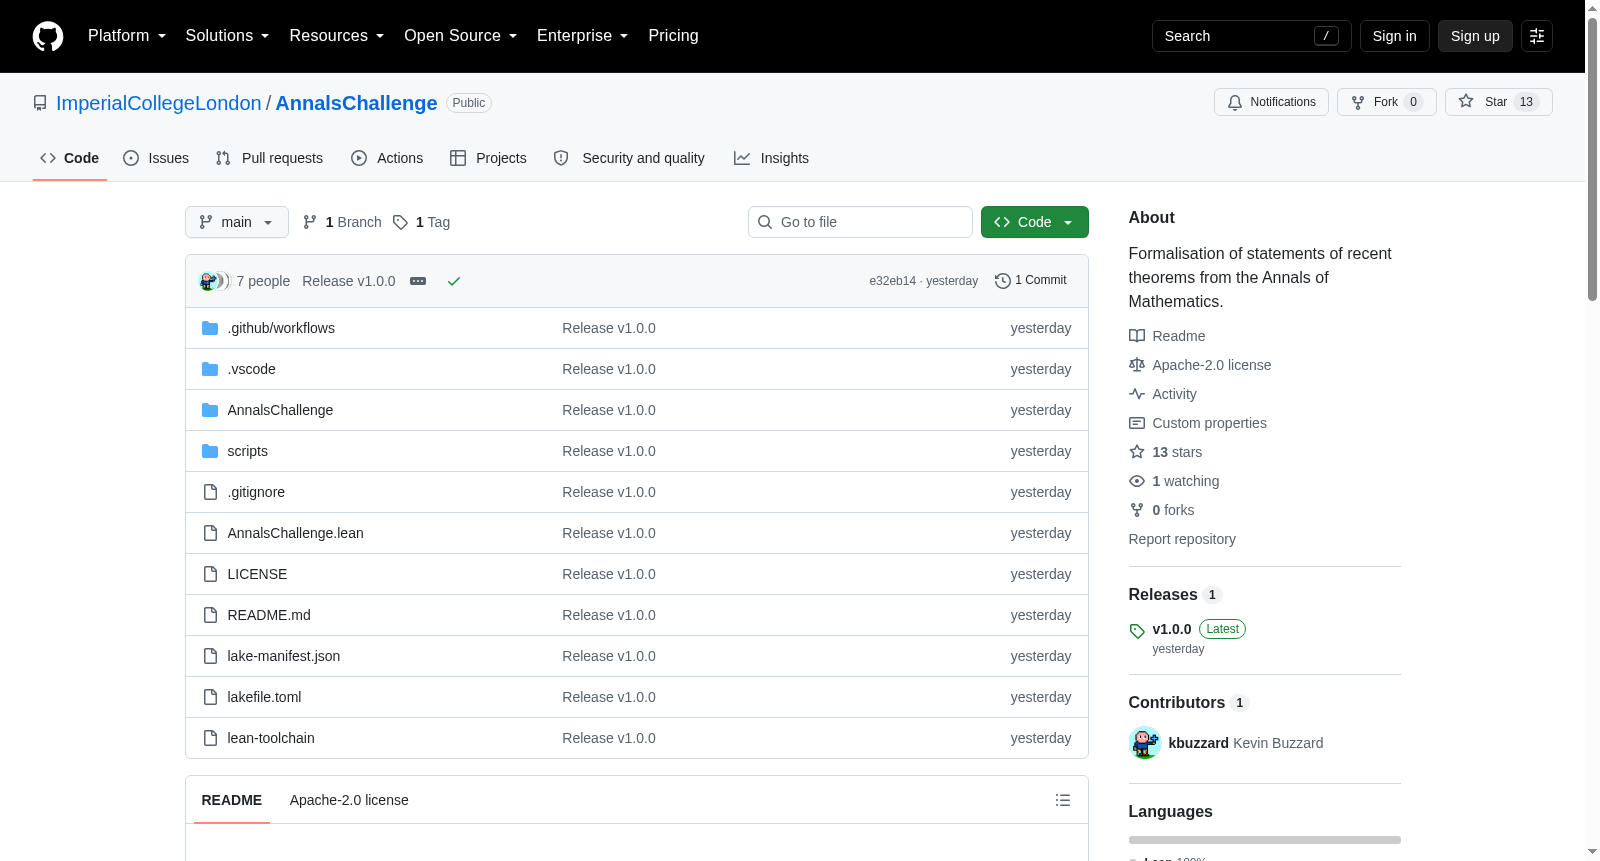Open the main branch selector dropdown
This screenshot has height=861, width=1600.
[237, 222]
